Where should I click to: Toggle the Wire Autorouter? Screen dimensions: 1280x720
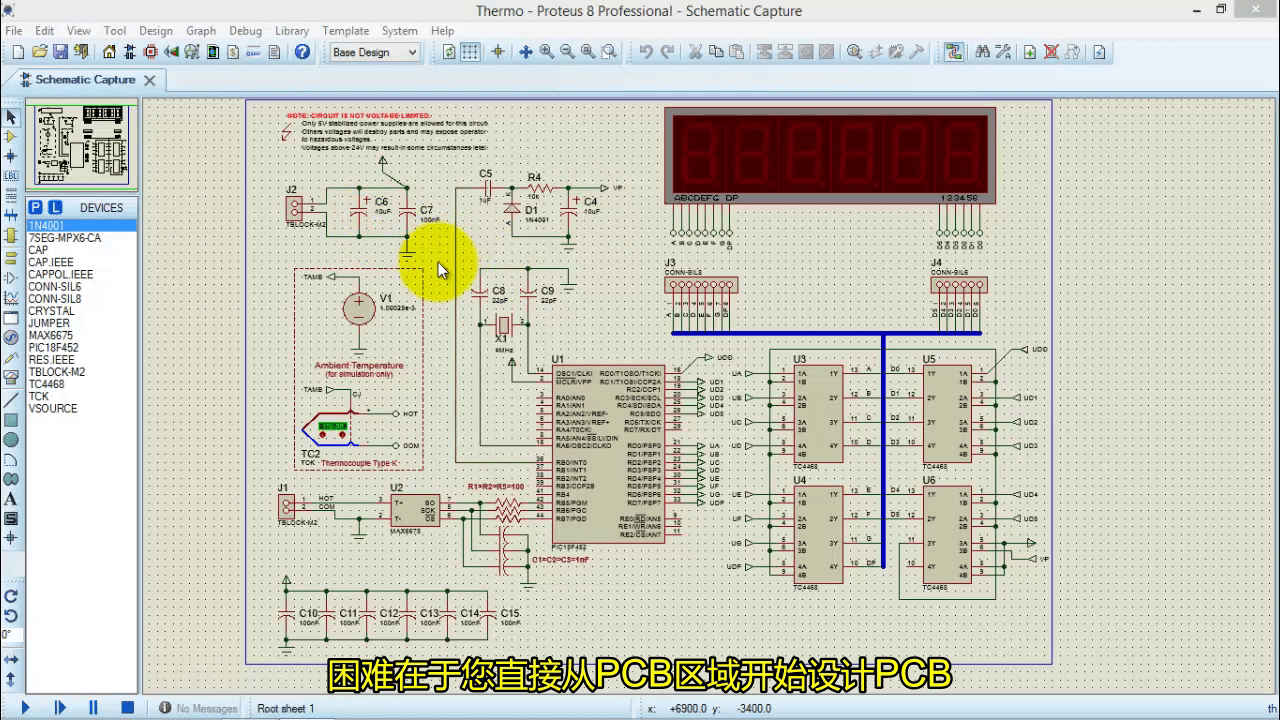[x=954, y=52]
